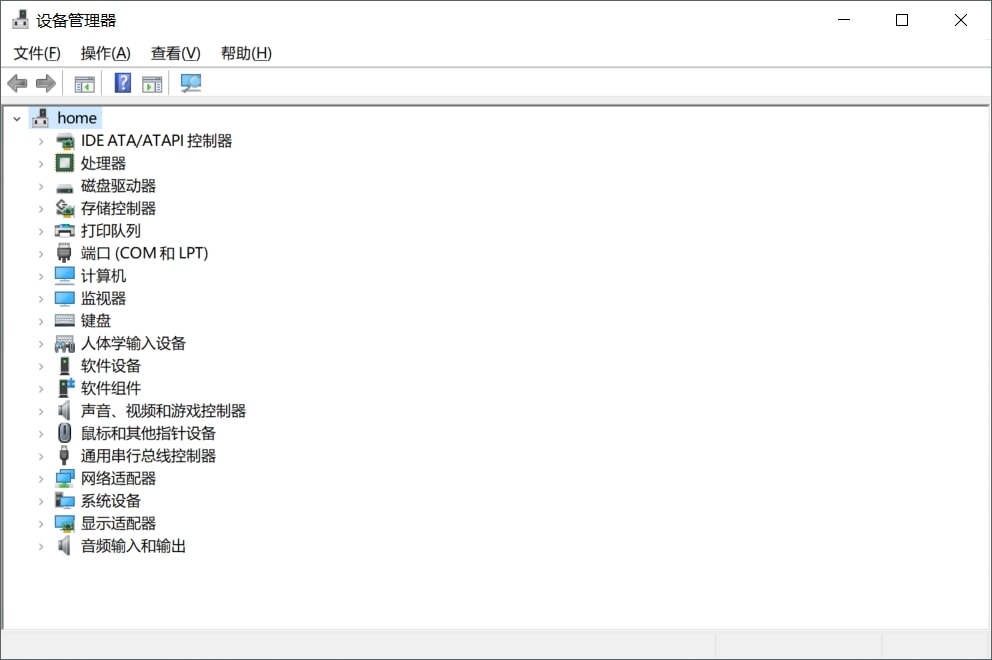Click the show/hide console tree icon

[x=84, y=83]
